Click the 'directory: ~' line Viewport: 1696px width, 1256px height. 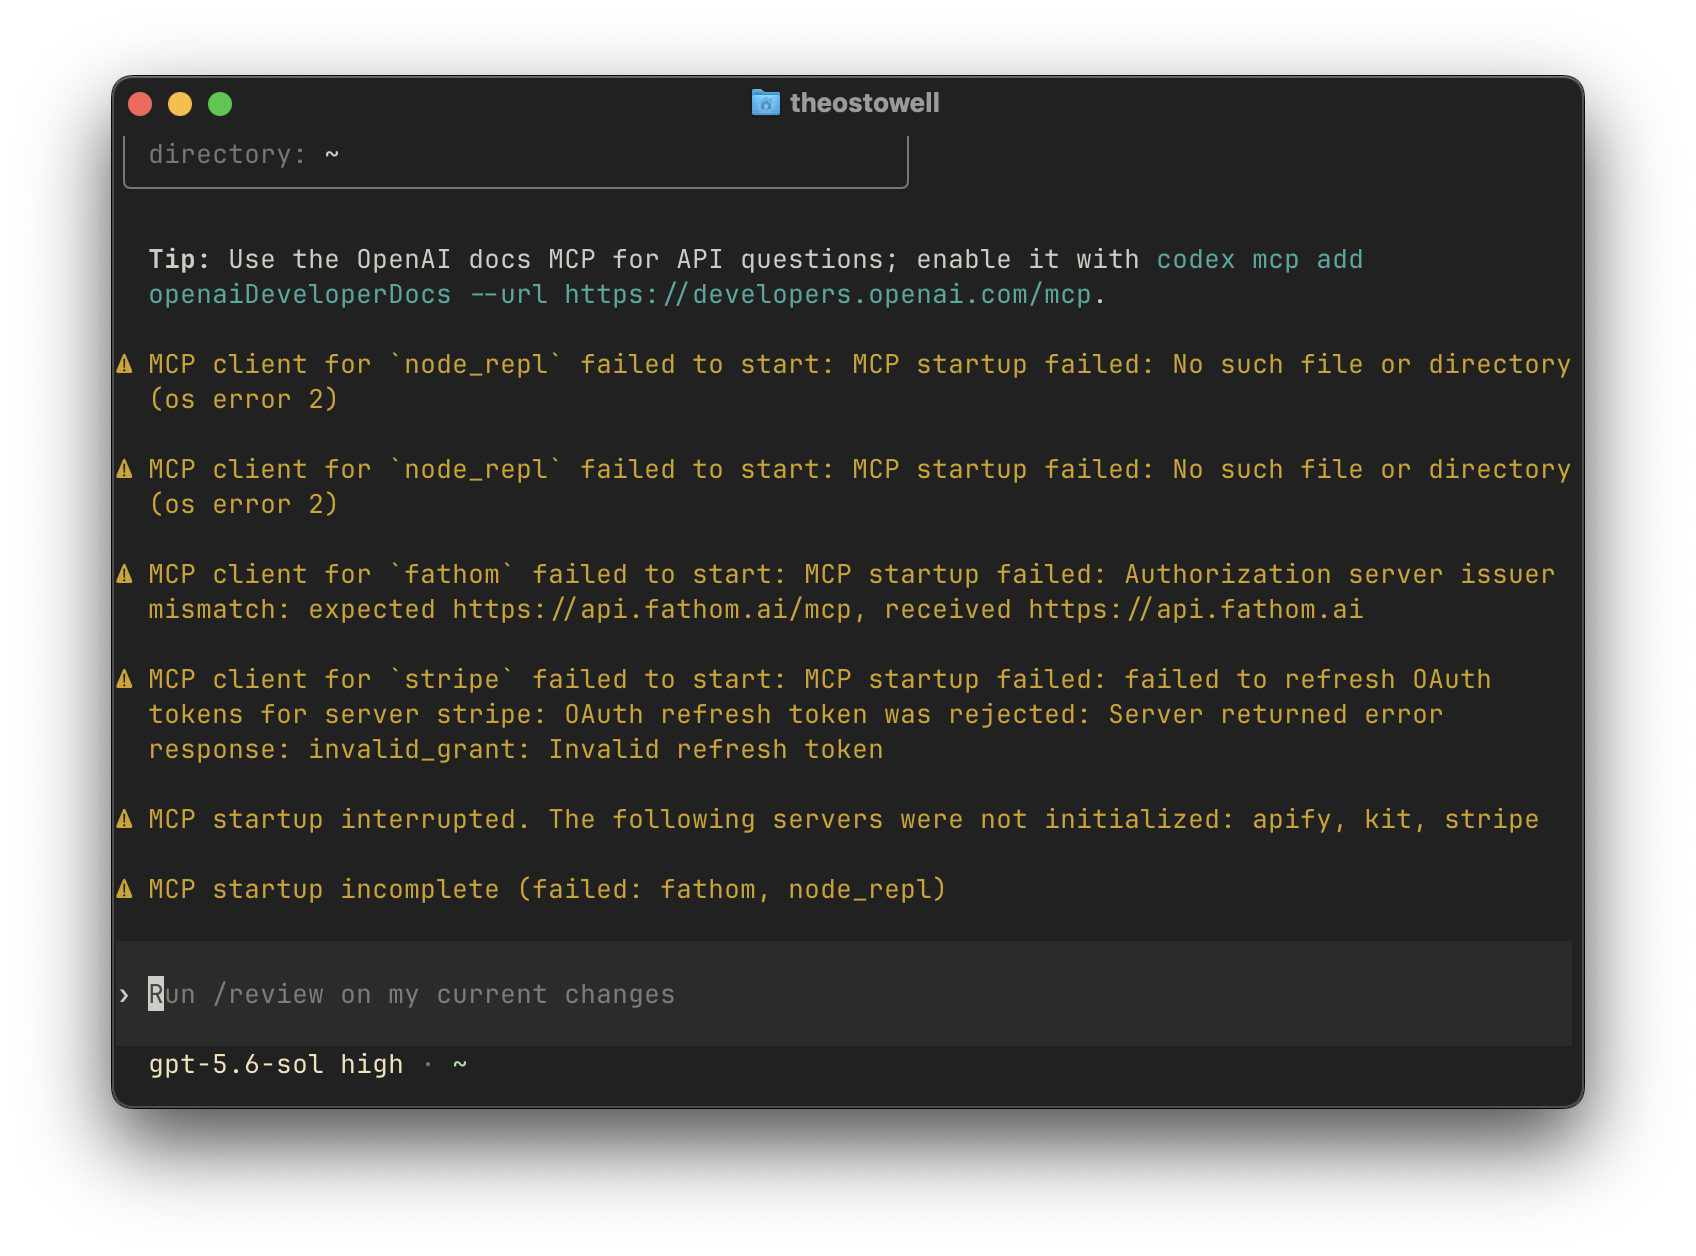click(x=244, y=155)
